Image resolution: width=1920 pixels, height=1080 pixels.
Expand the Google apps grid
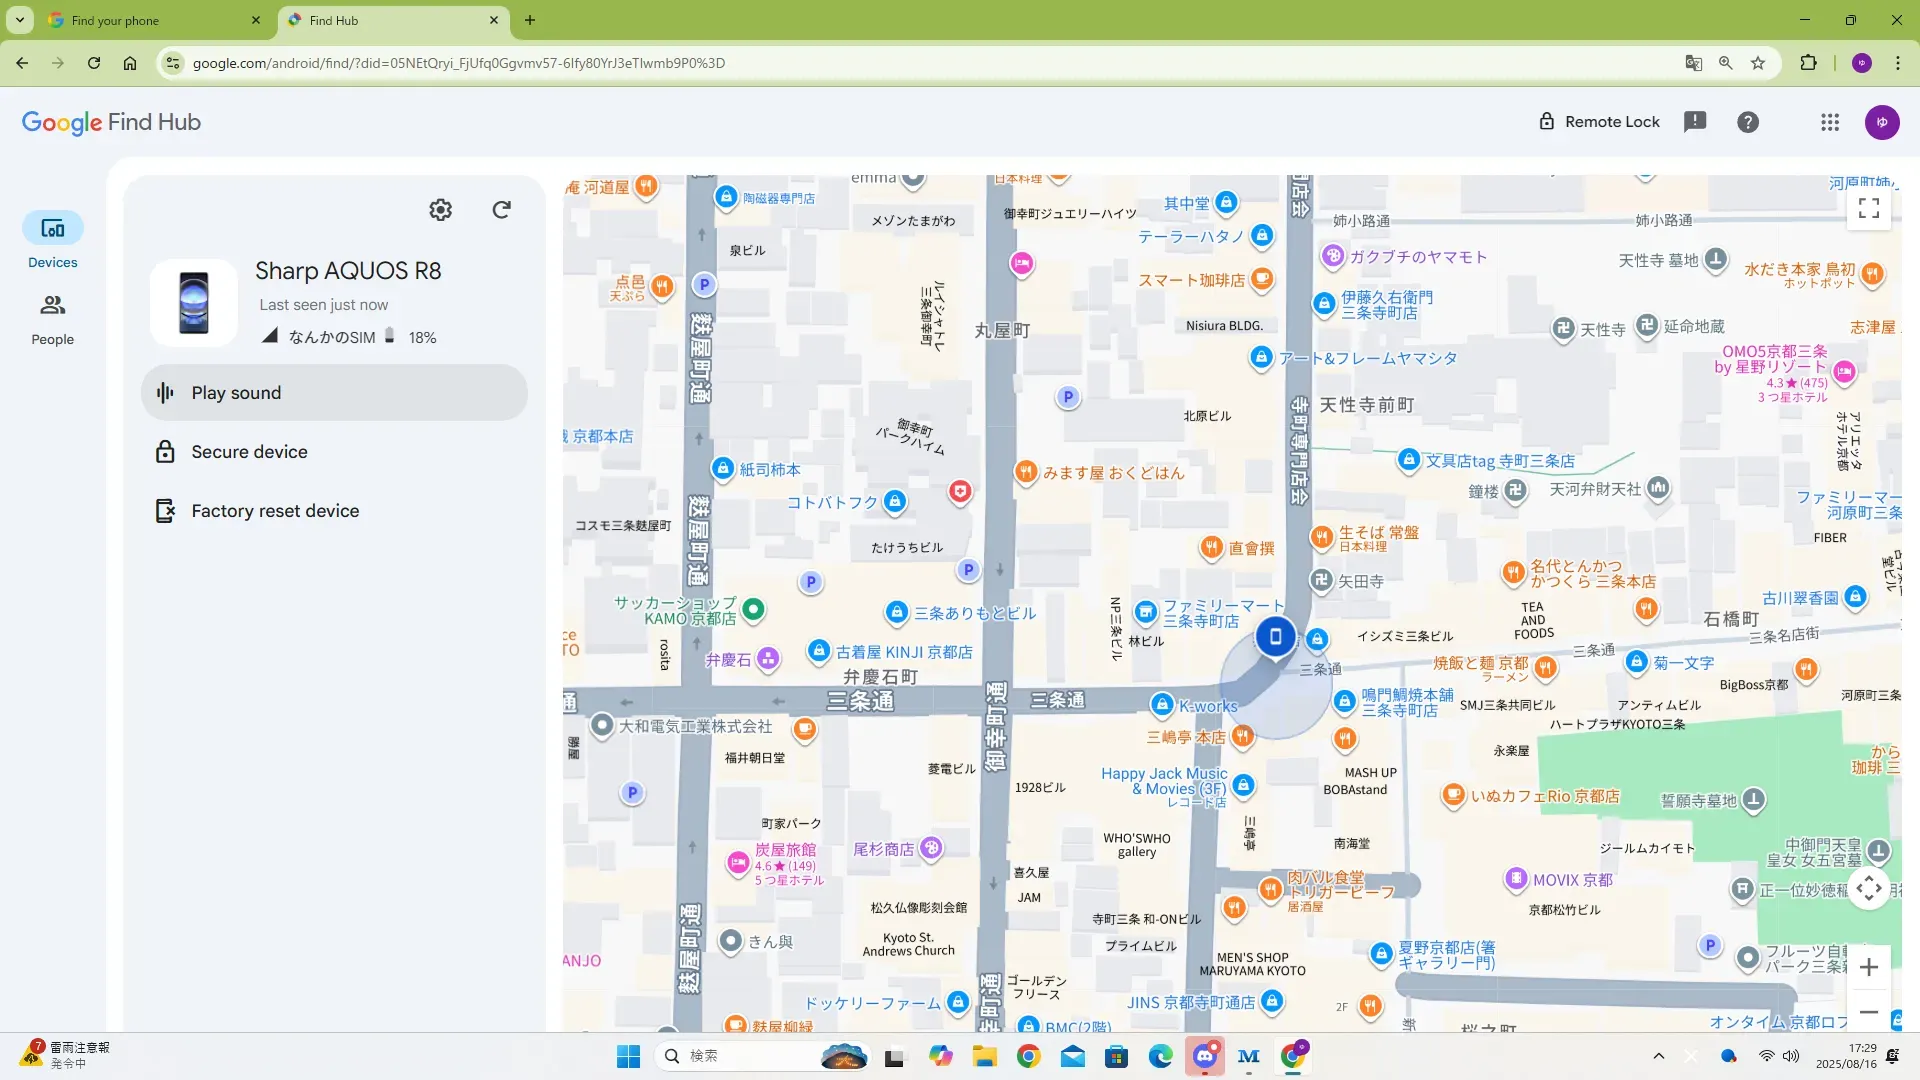click(x=1829, y=122)
